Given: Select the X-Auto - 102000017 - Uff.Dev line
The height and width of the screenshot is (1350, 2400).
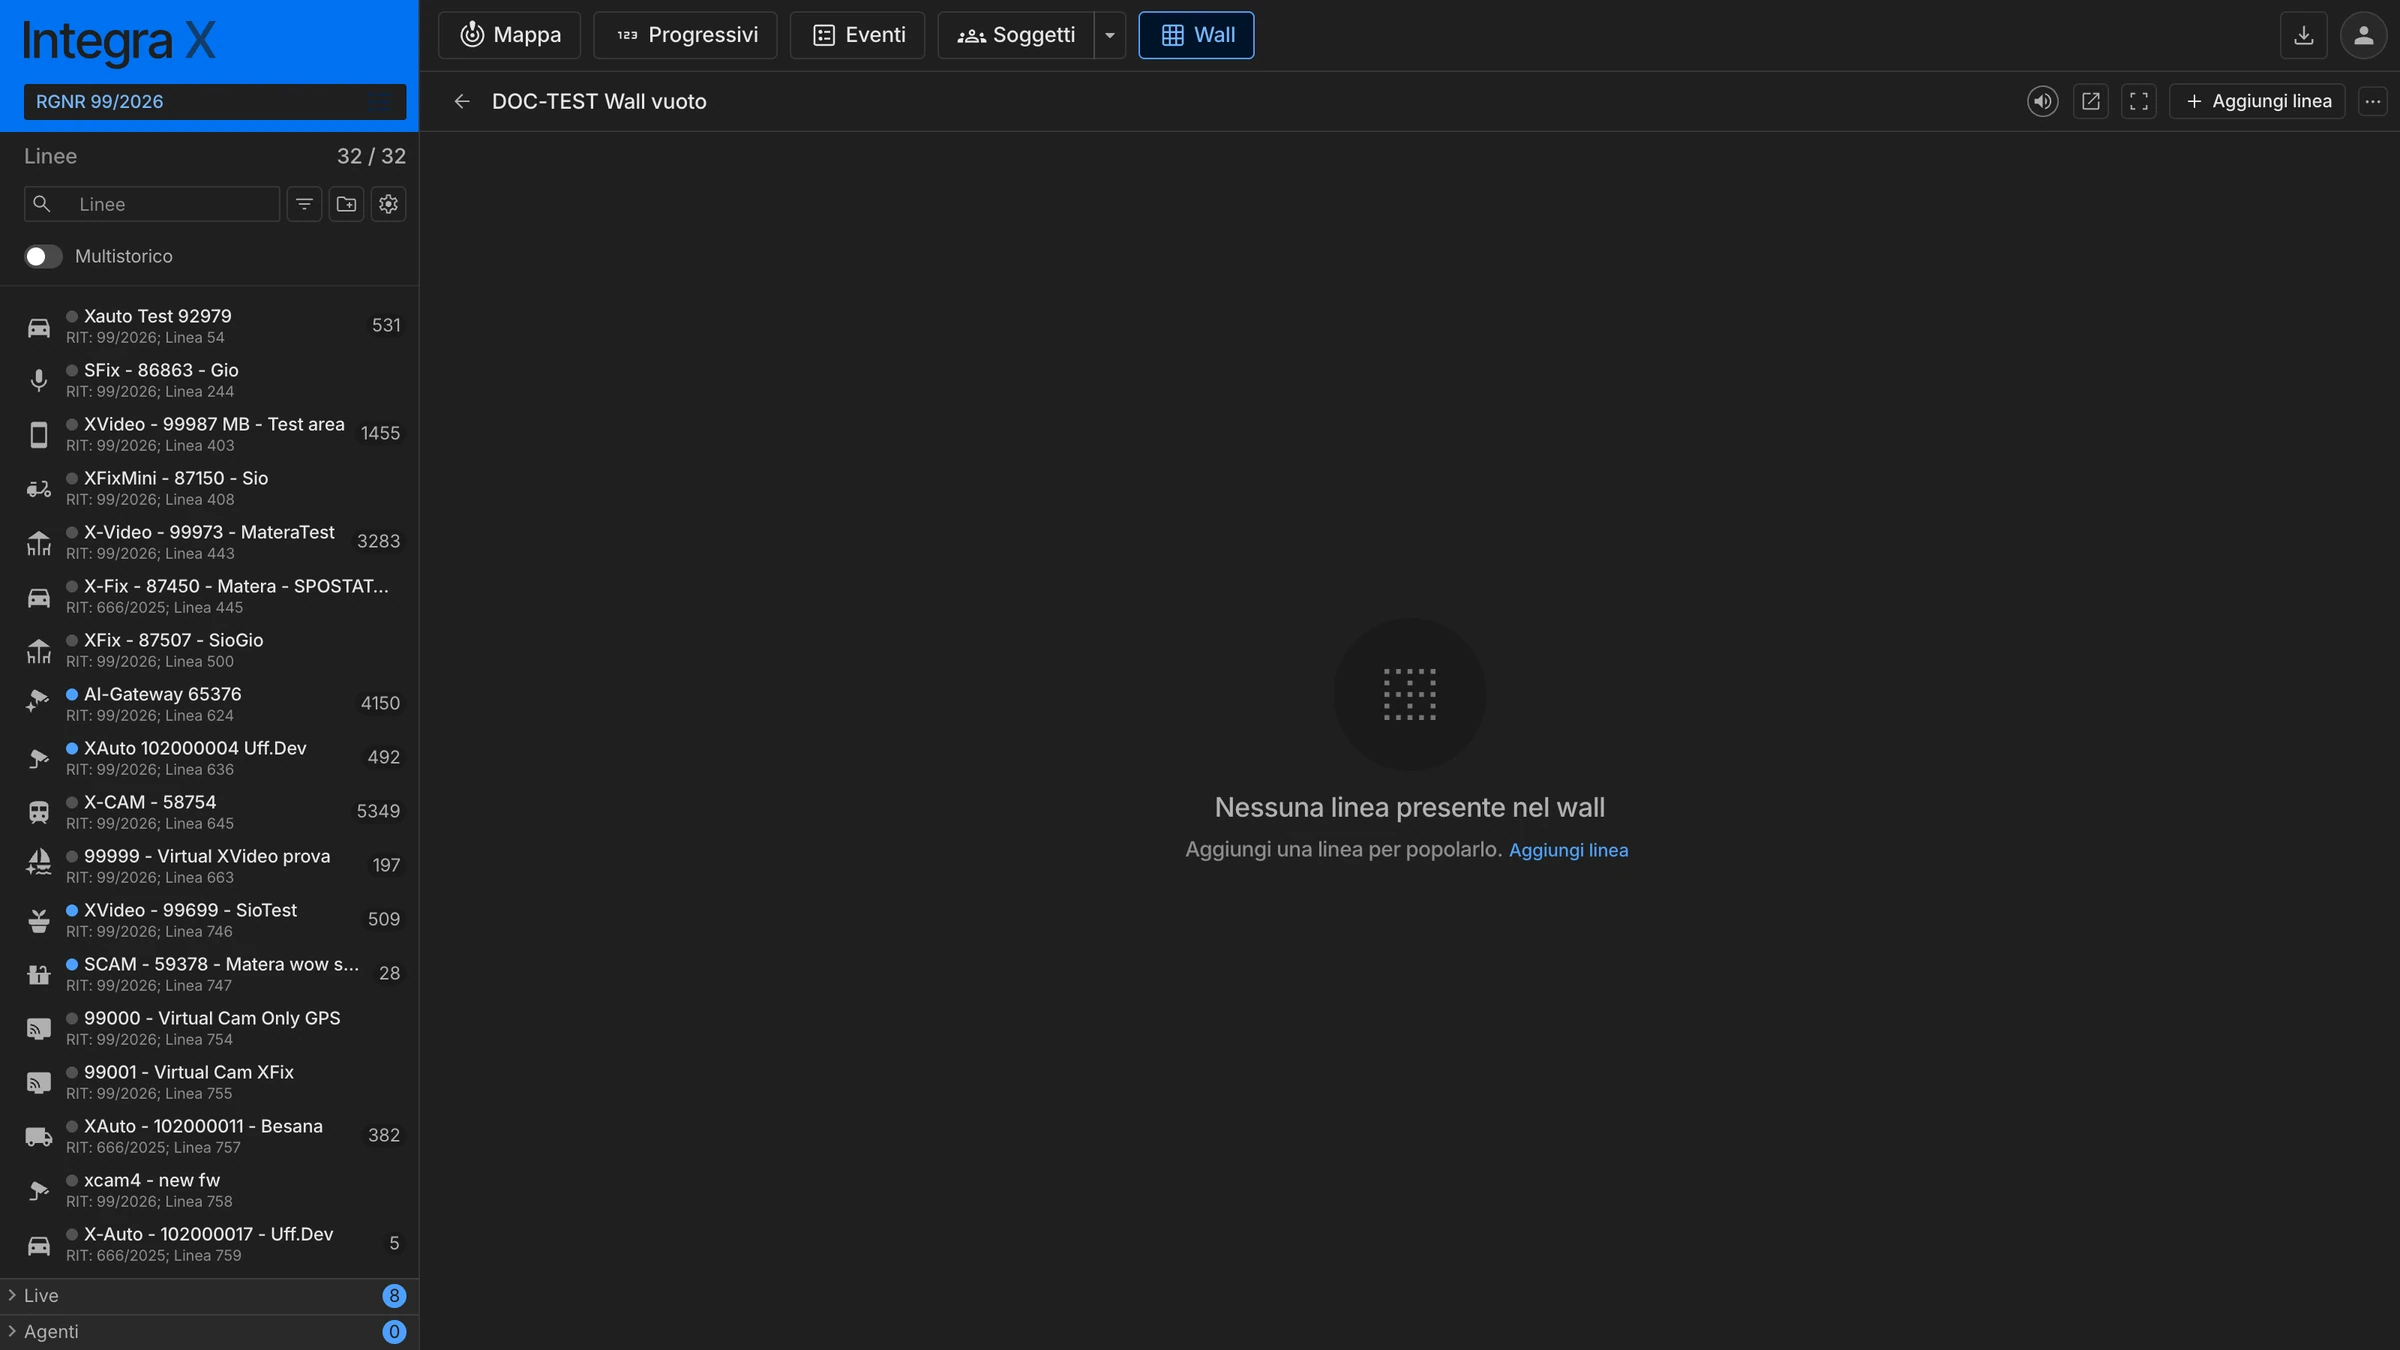Looking at the screenshot, I should pos(209,1244).
